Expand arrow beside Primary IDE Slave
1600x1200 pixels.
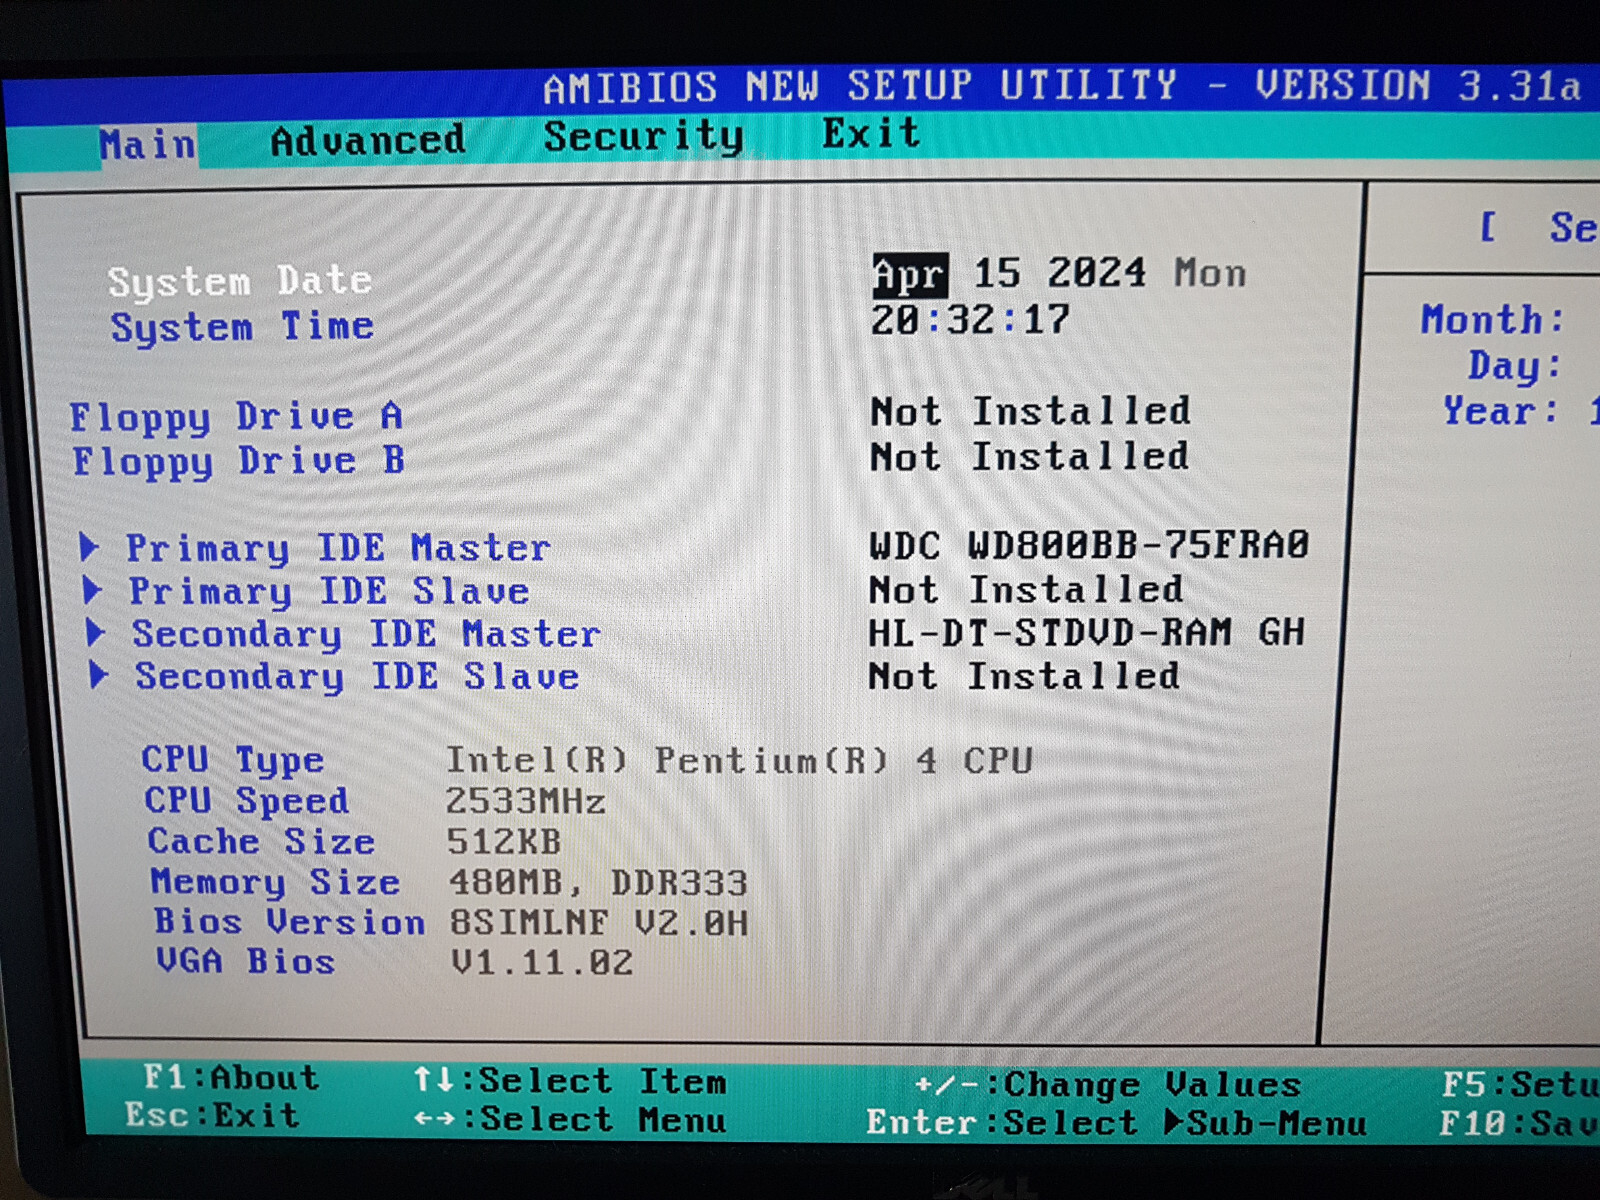tap(92, 589)
